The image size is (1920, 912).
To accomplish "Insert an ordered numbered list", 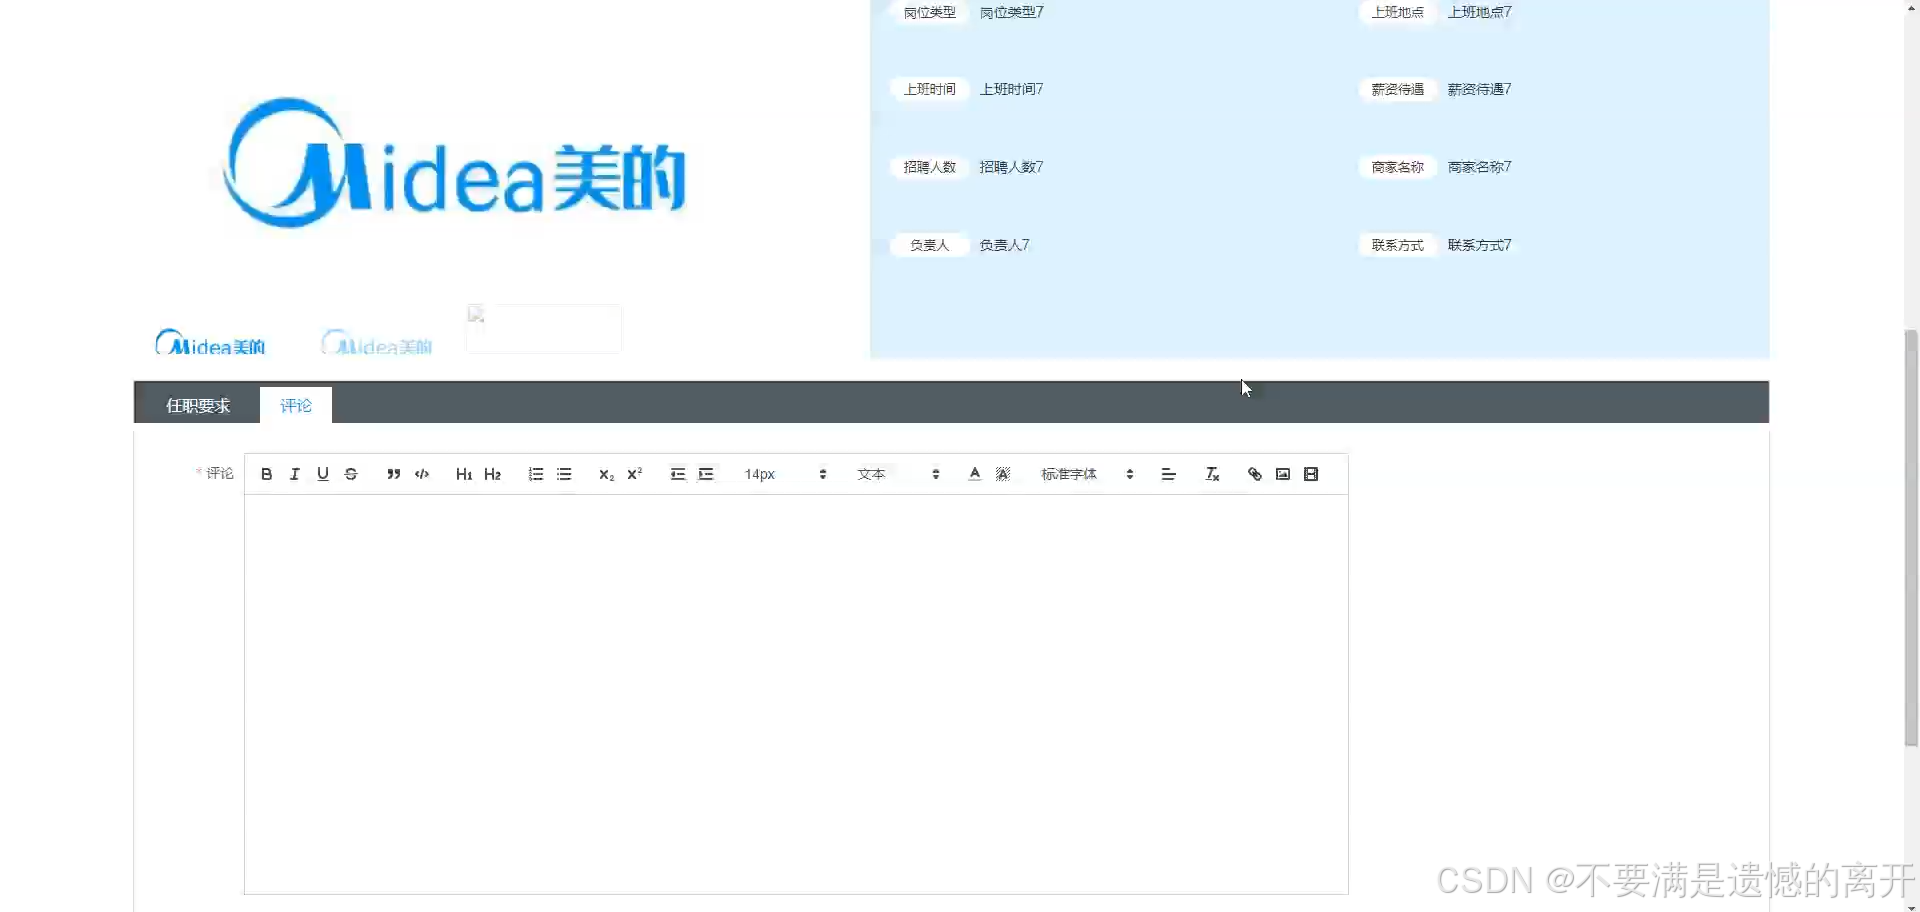I will coord(536,474).
